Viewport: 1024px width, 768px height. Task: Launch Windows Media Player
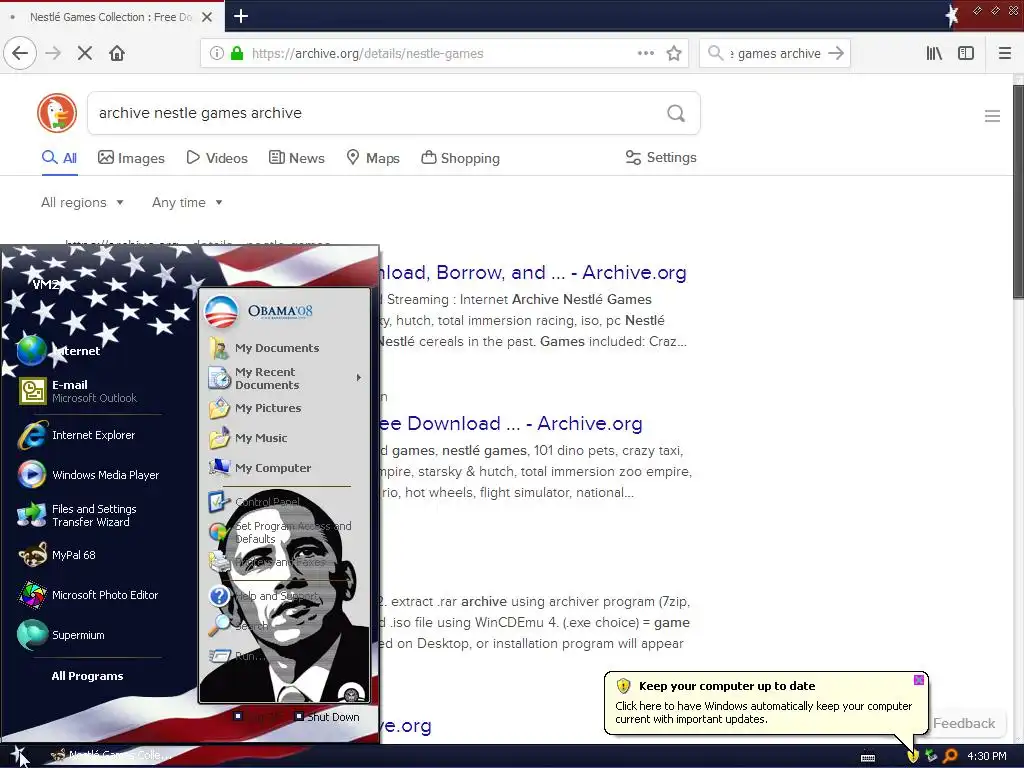coord(89,475)
